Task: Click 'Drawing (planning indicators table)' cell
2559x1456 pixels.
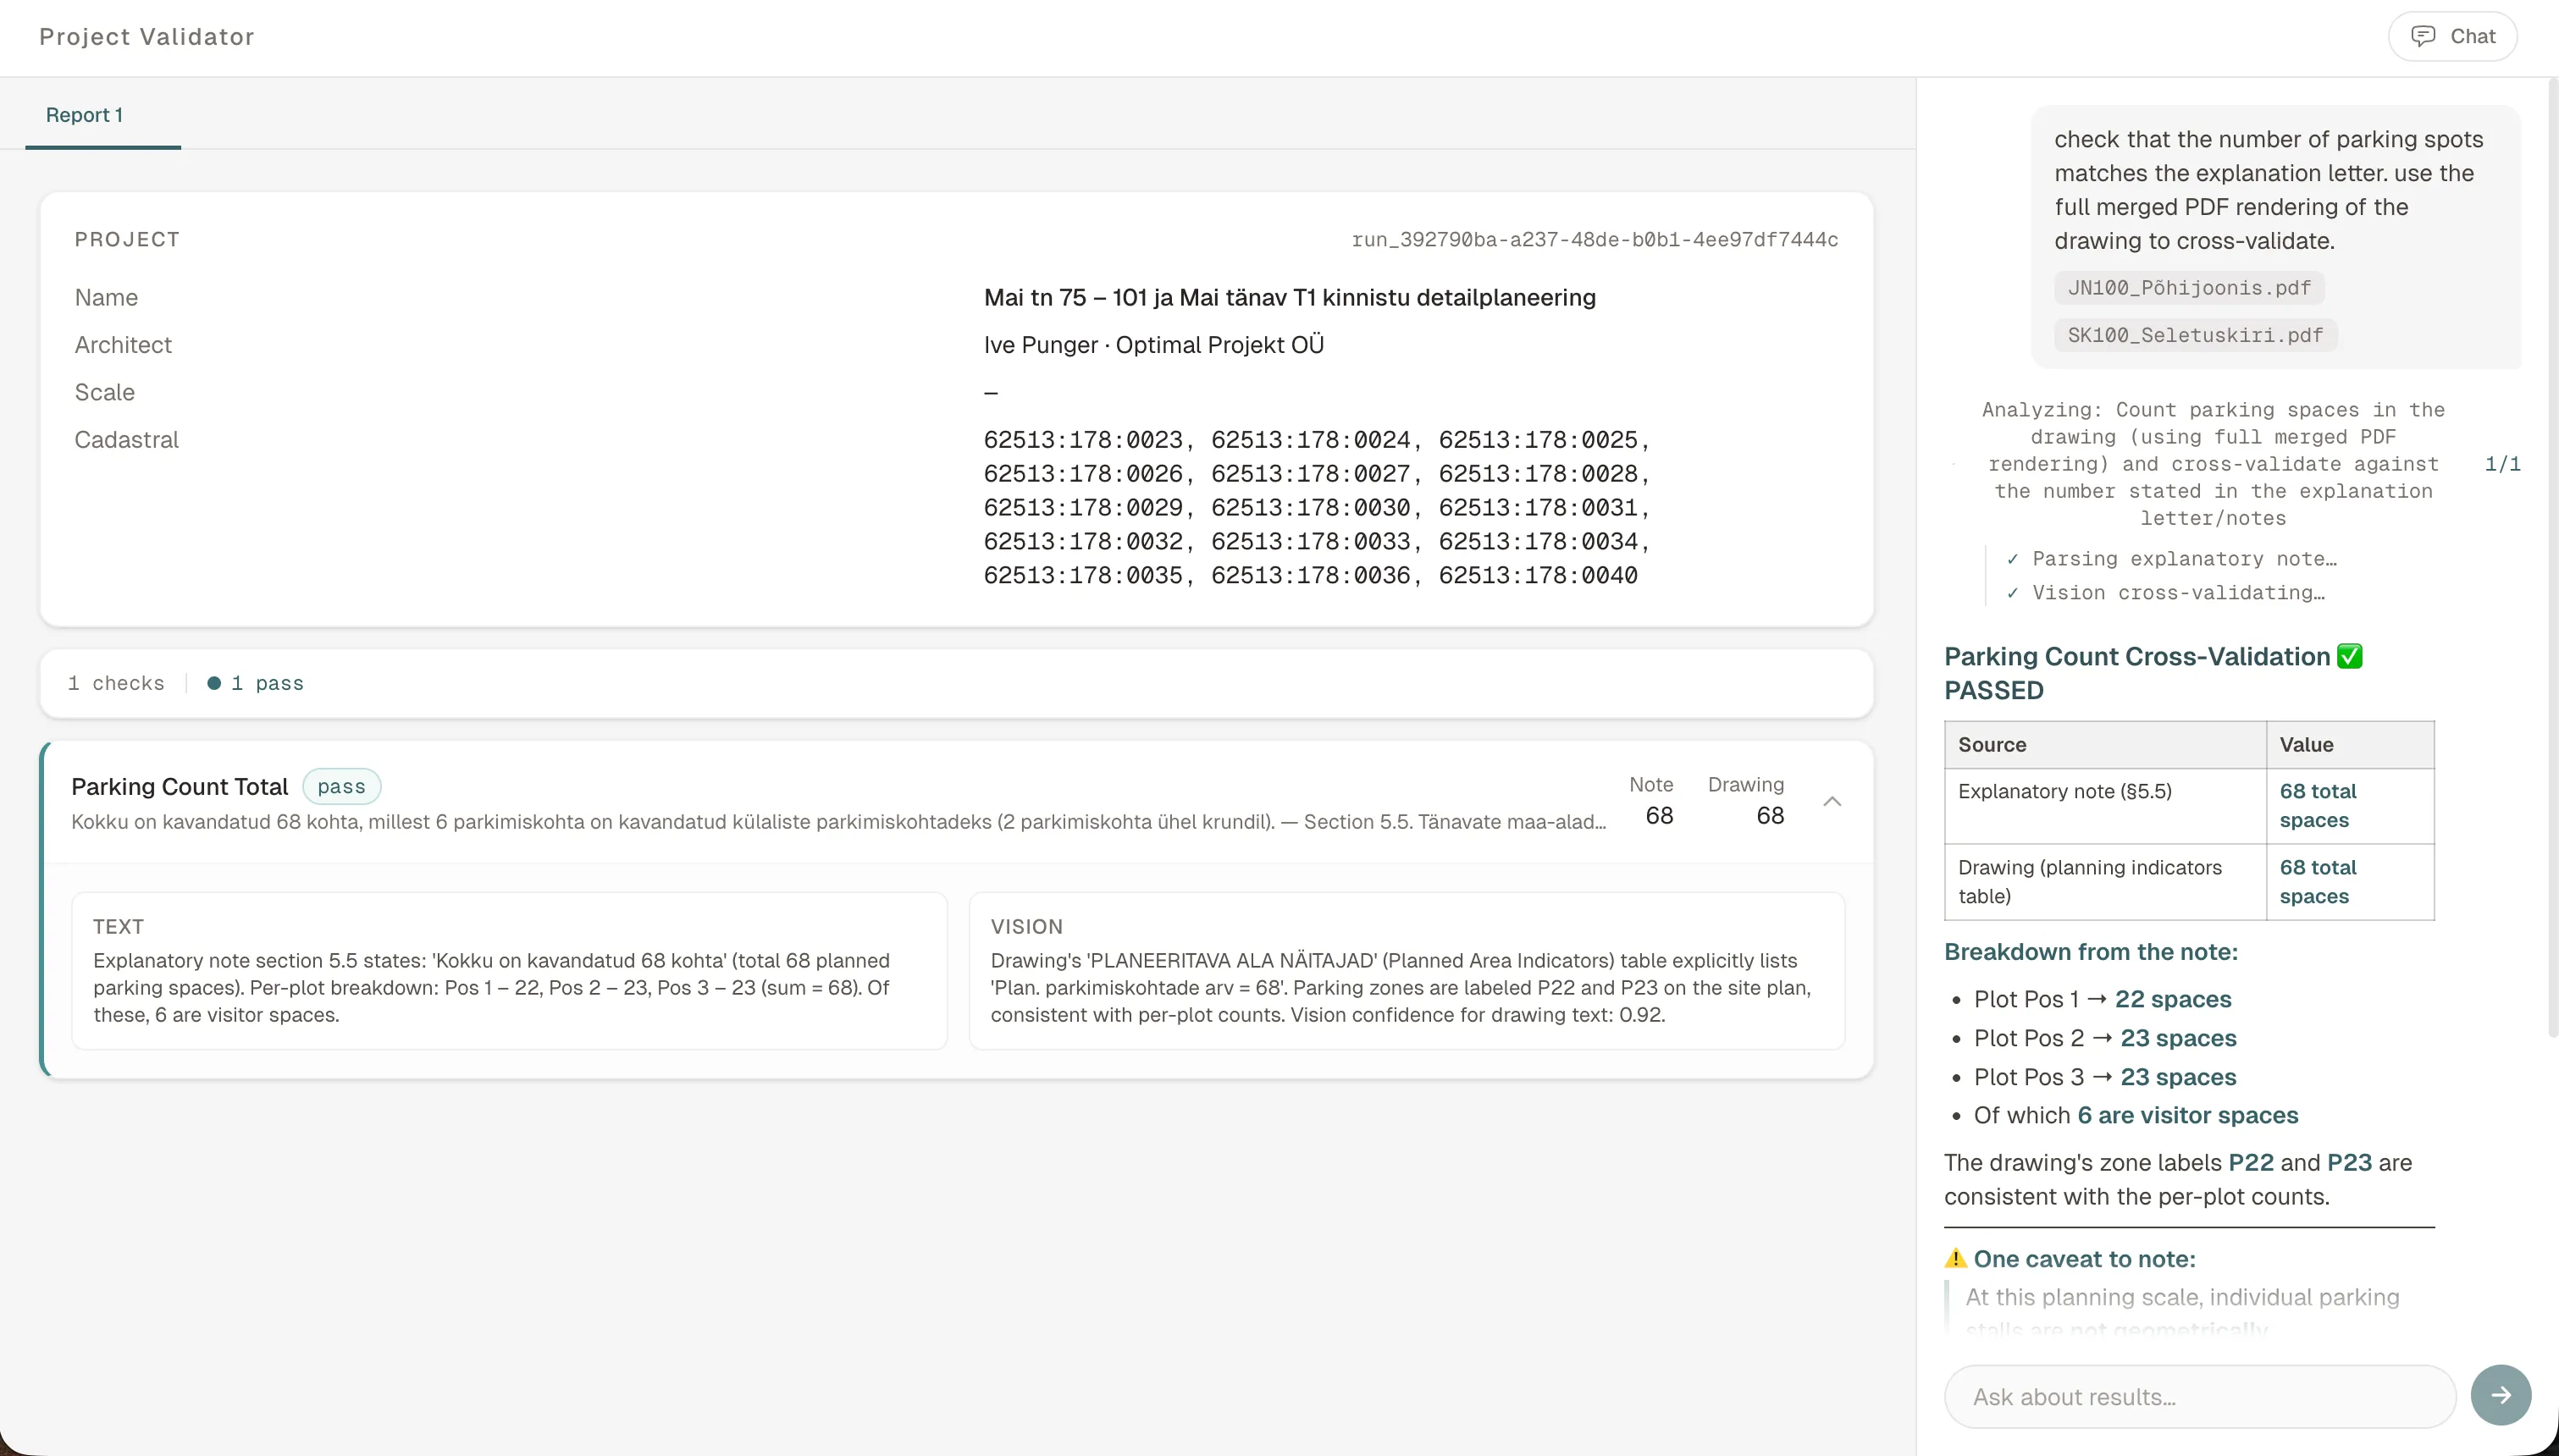Action: [2105, 882]
